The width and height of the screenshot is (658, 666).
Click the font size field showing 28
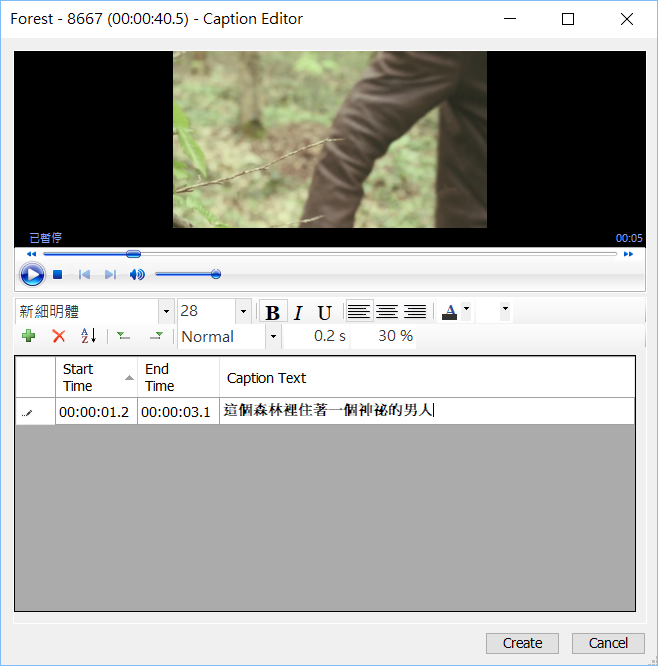[x=206, y=311]
